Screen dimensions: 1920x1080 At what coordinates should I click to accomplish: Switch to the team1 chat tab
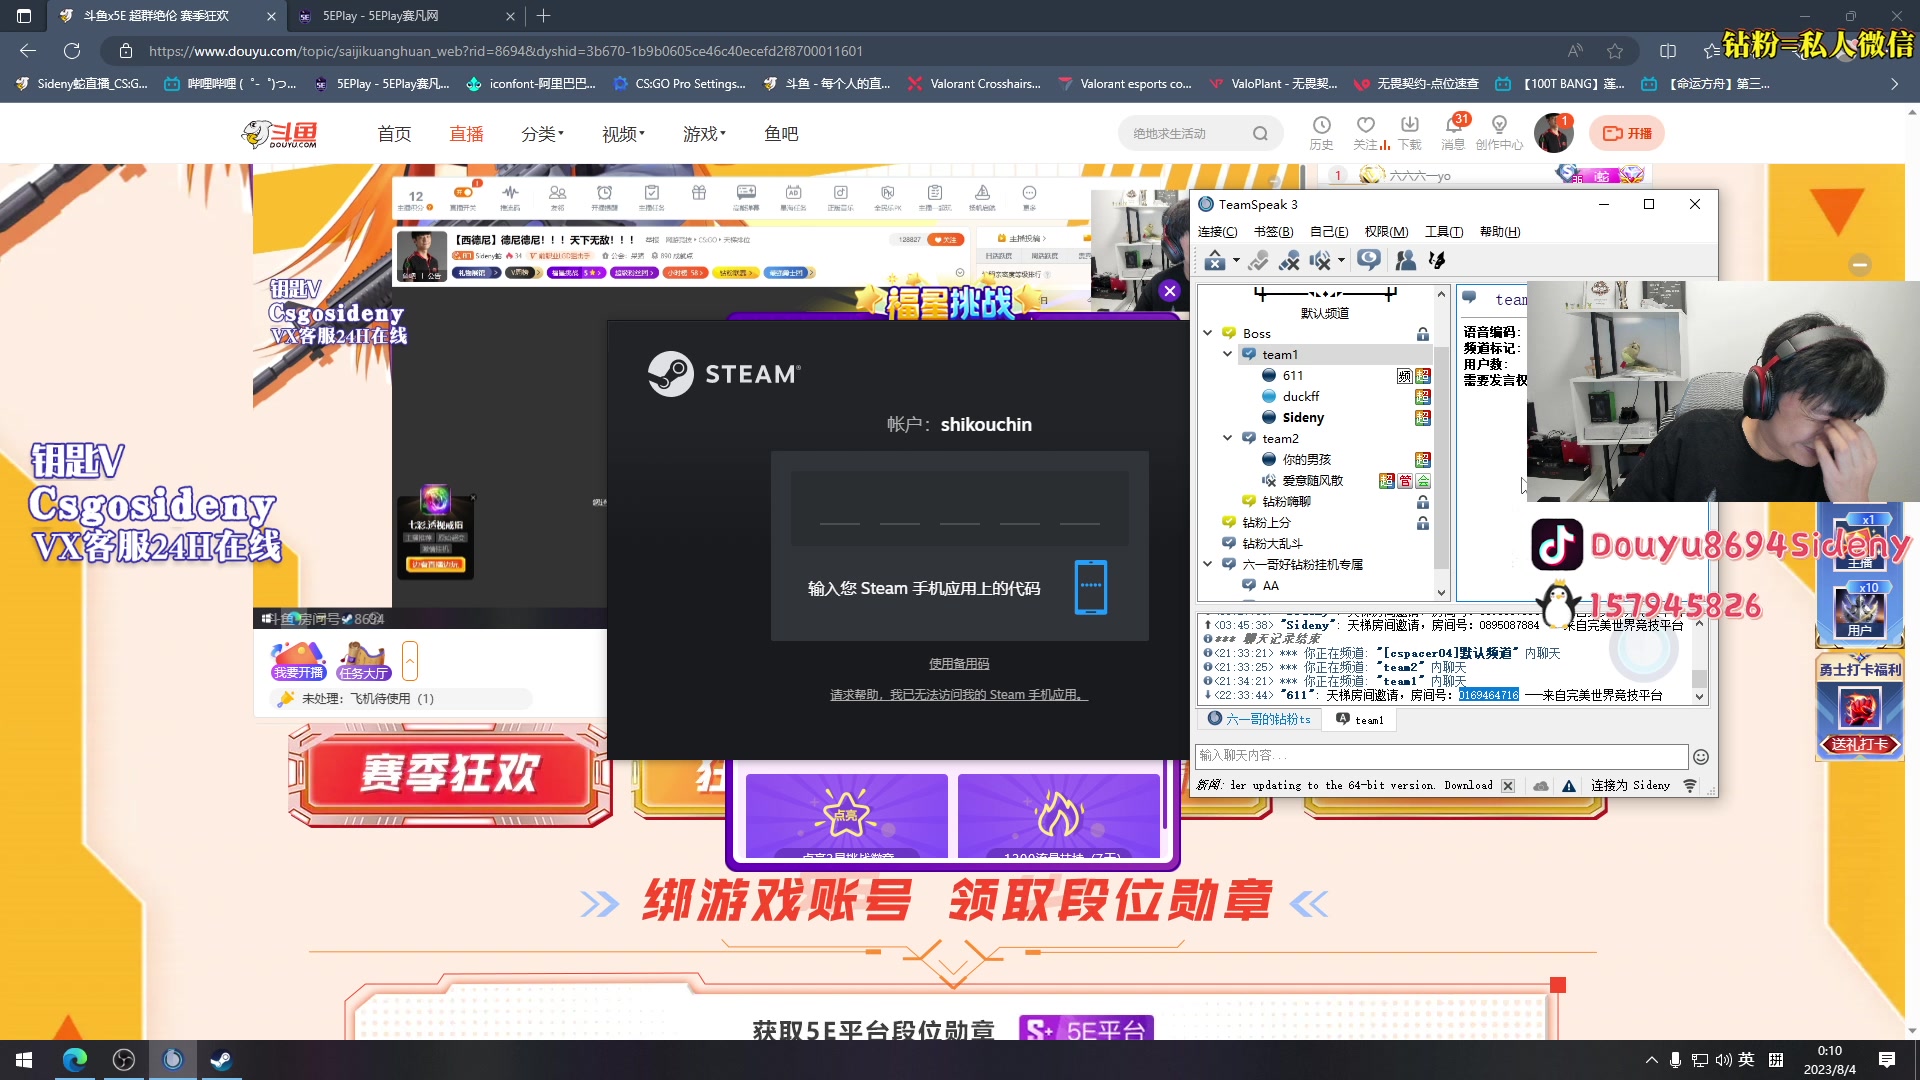point(1360,720)
